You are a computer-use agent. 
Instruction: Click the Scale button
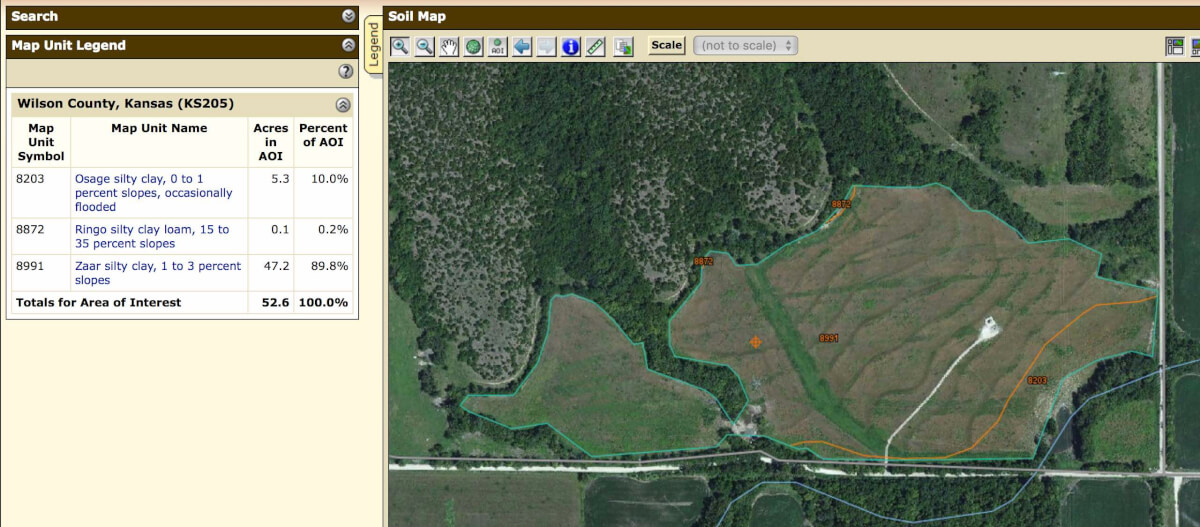667,45
